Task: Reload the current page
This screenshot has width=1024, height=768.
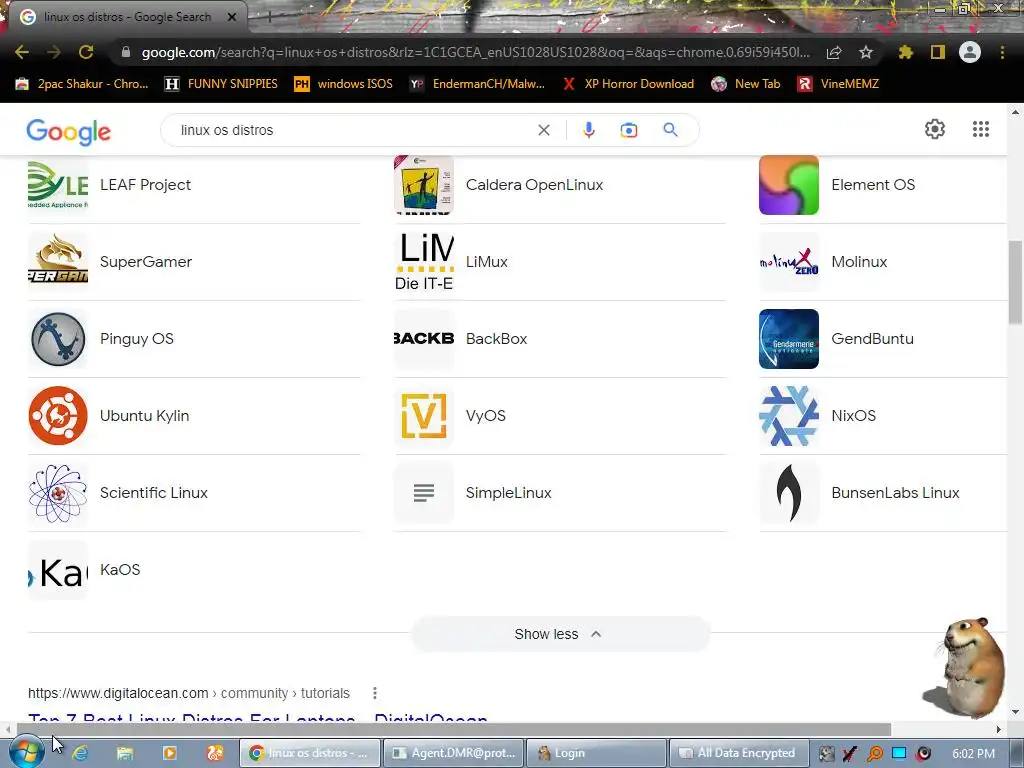Action: (86, 52)
